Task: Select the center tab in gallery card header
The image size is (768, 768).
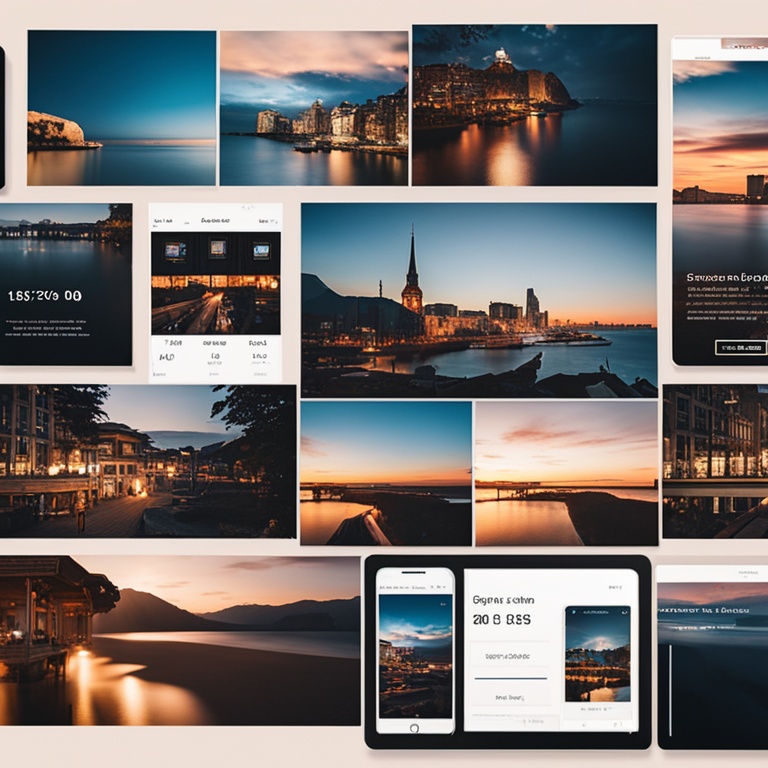Action: coord(215,220)
